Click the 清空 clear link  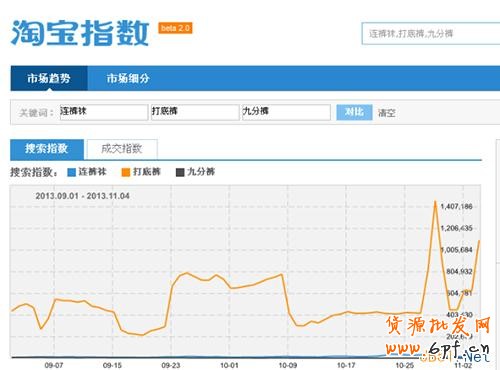387,113
